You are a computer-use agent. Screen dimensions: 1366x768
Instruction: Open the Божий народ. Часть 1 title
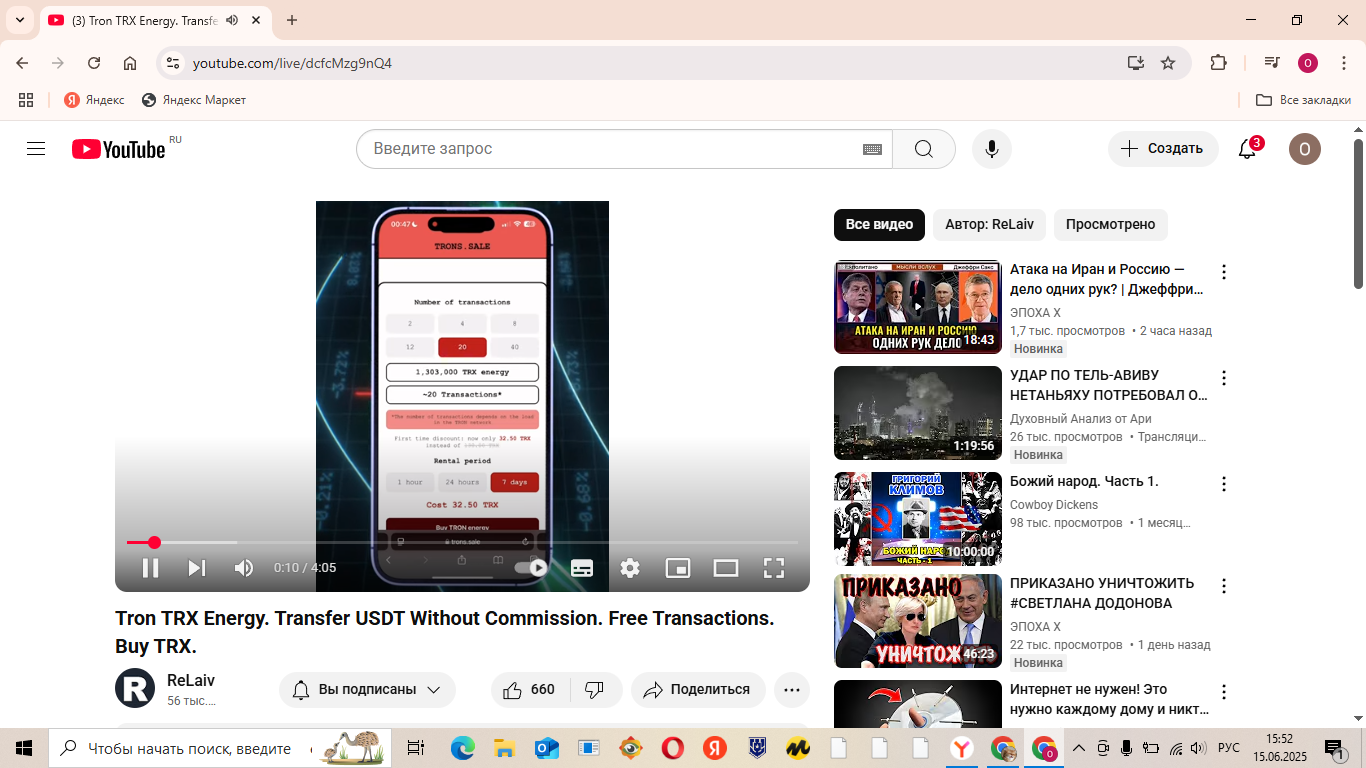coord(1084,481)
